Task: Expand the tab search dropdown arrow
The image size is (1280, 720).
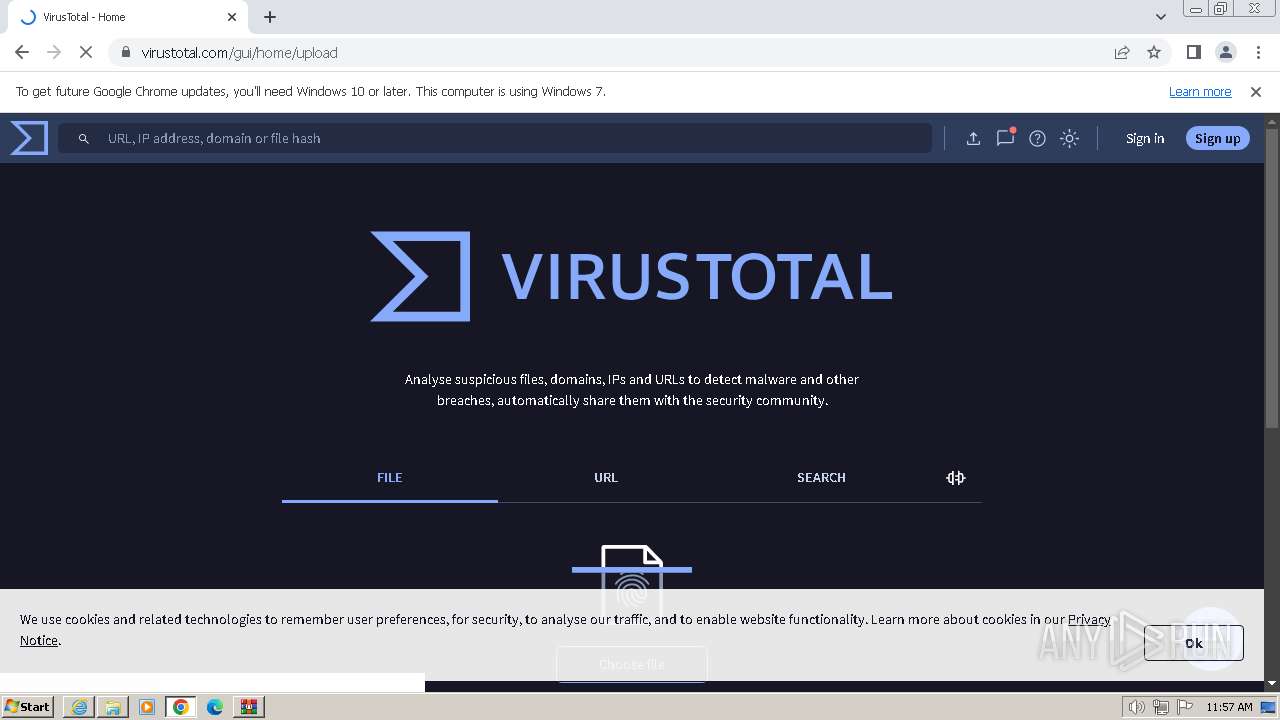Action: pyautogui.click(x=1161, y=17)
